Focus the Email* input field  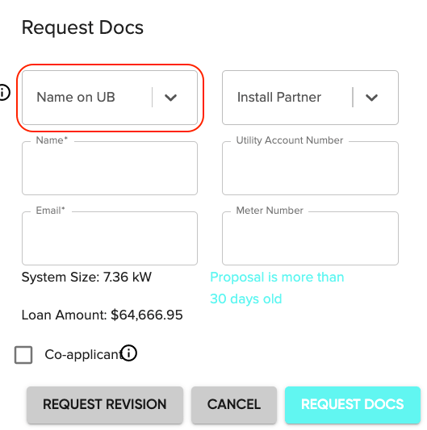(x=110, y=238)
